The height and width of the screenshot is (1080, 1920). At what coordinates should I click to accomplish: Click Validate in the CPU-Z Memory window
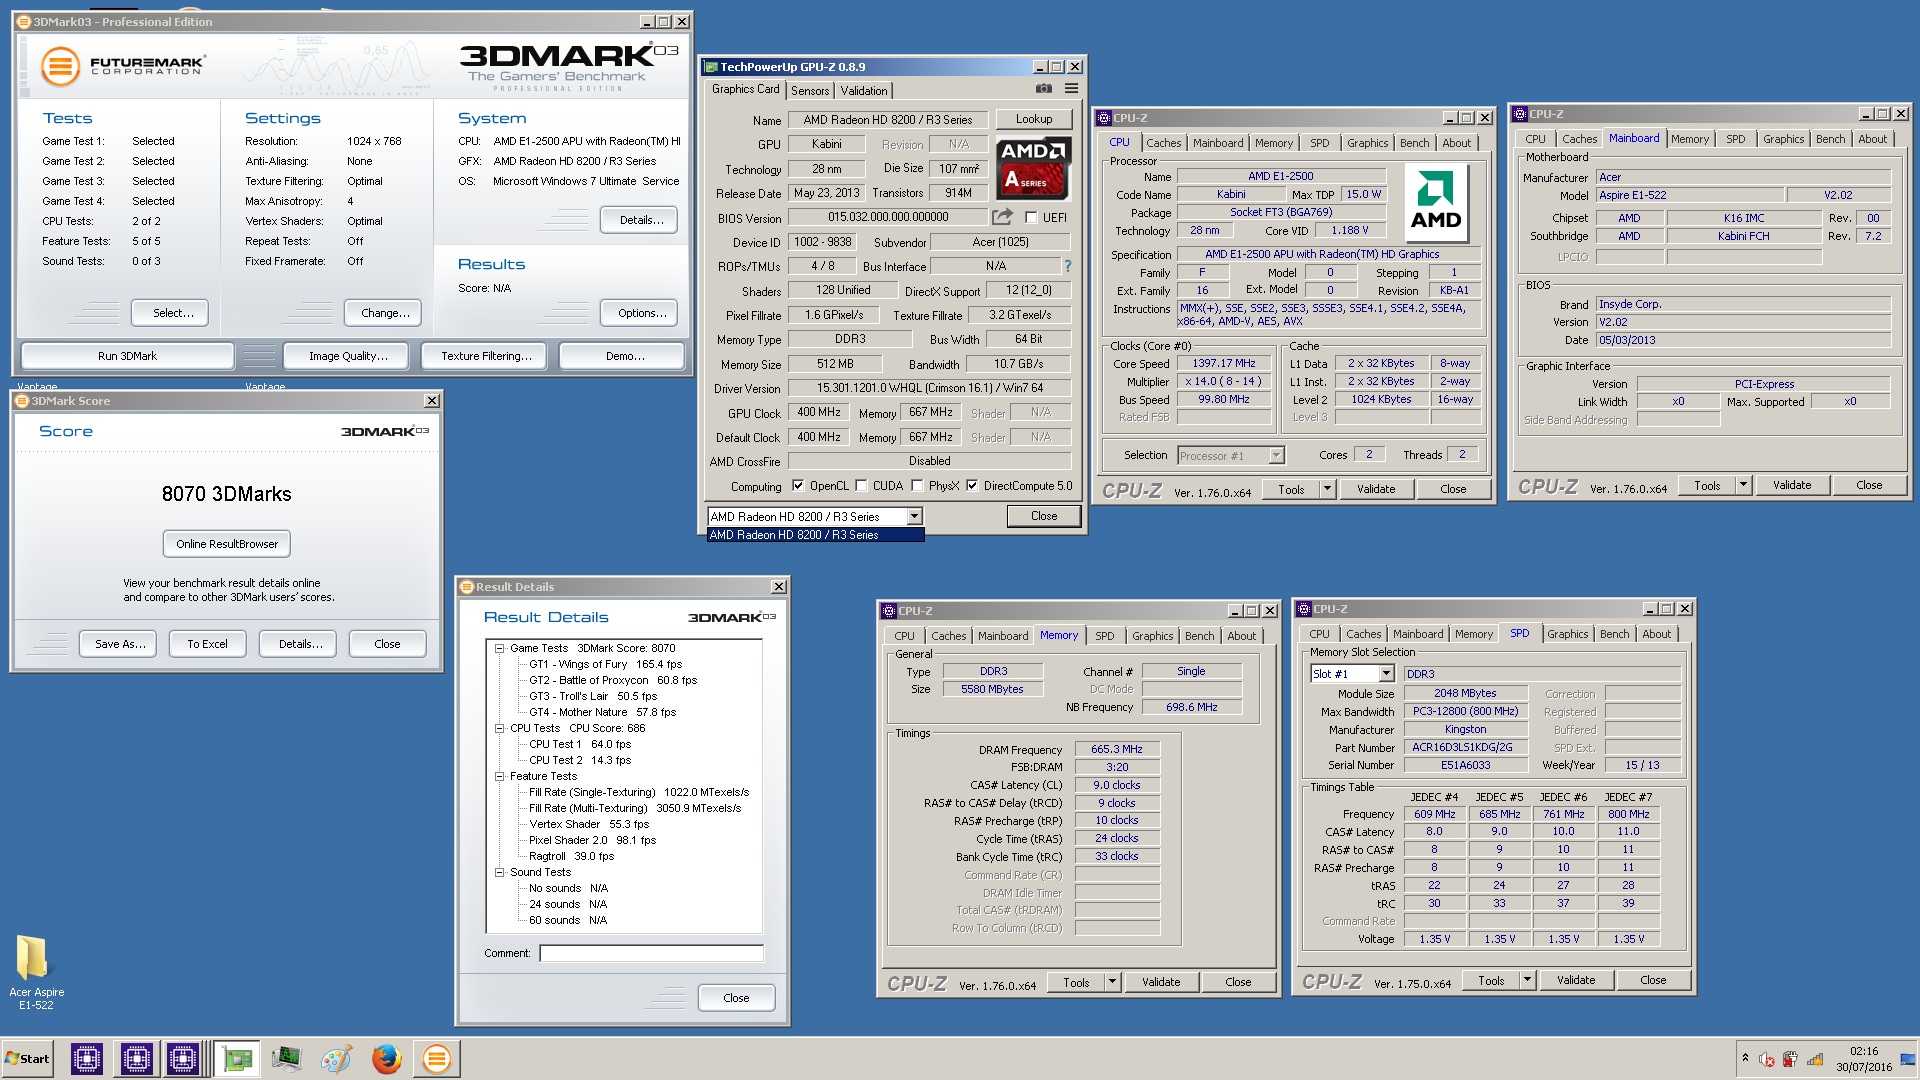coord(1161,982)
